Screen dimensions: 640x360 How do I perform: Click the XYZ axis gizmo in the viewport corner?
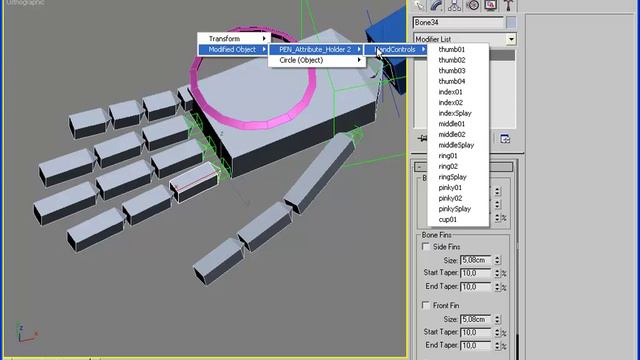26,332
